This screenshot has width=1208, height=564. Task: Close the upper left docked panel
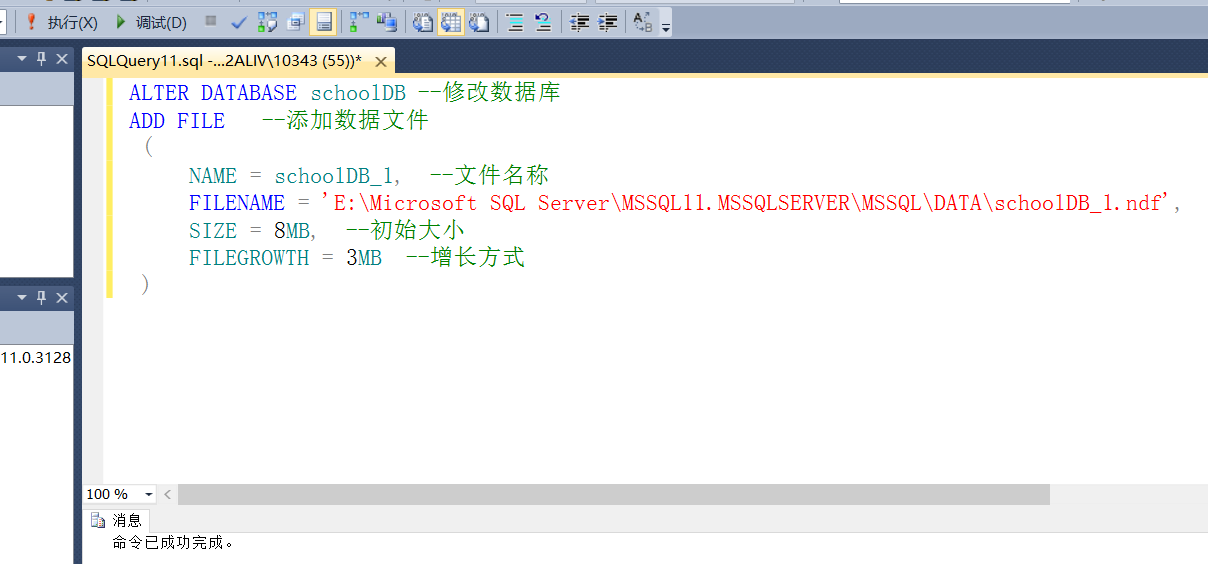(62, 59)
